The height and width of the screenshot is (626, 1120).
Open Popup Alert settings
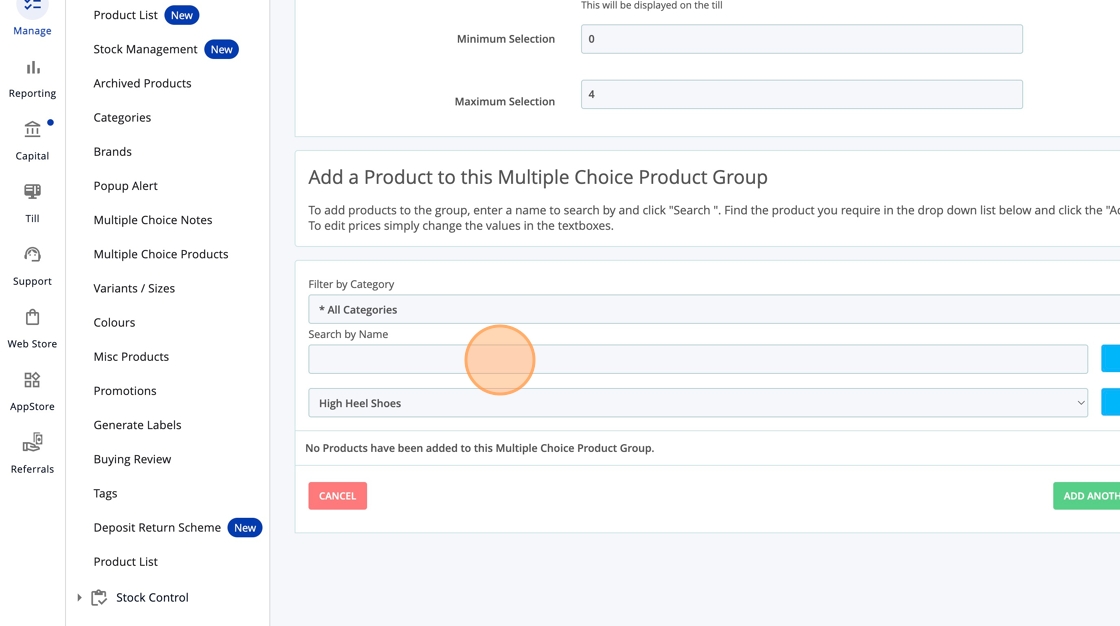[x=126, y=186]
